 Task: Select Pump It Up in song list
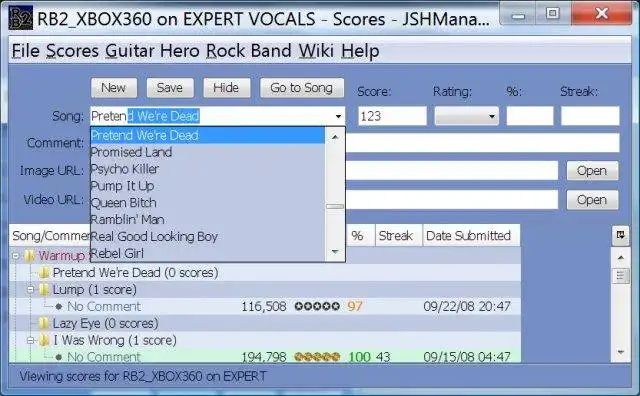coord(208,186)
